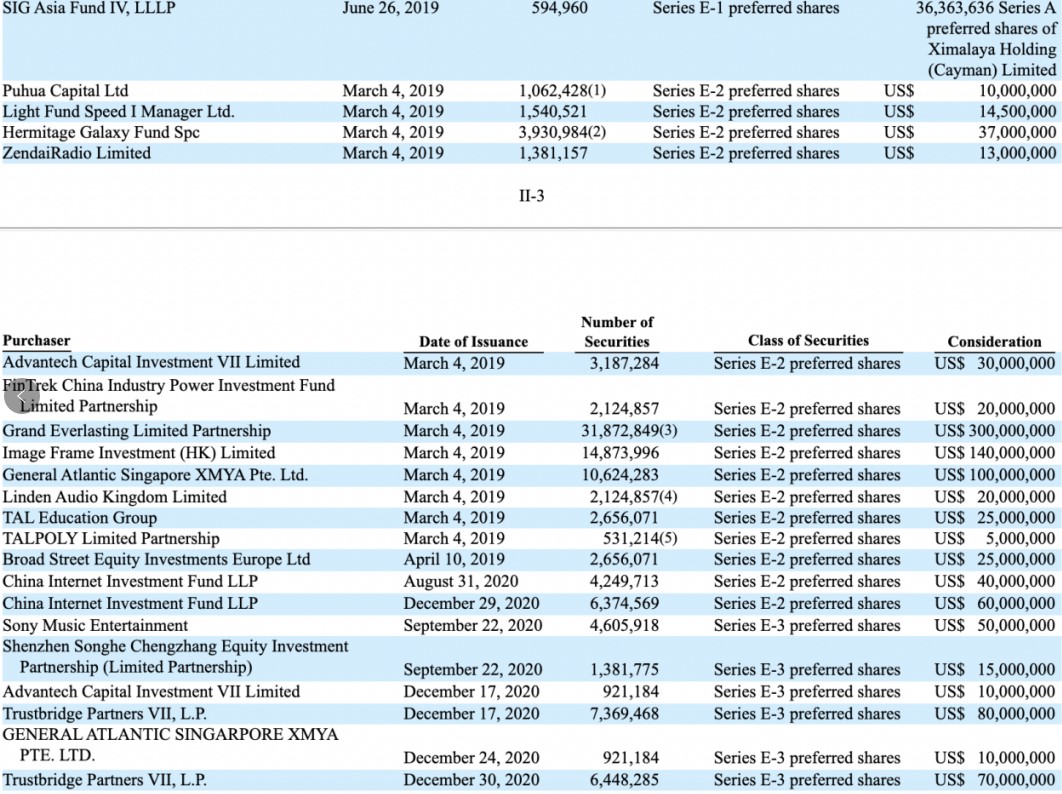
Task: Click the '1,381,775' securities value
Action: click(x=624, y=669)
